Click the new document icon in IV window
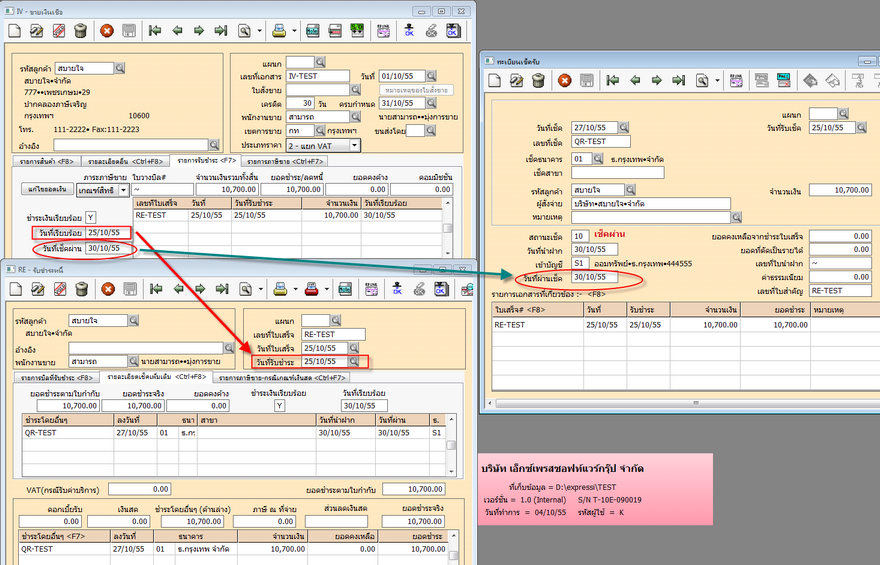The image size is (880, 565). tap(15, 31)
